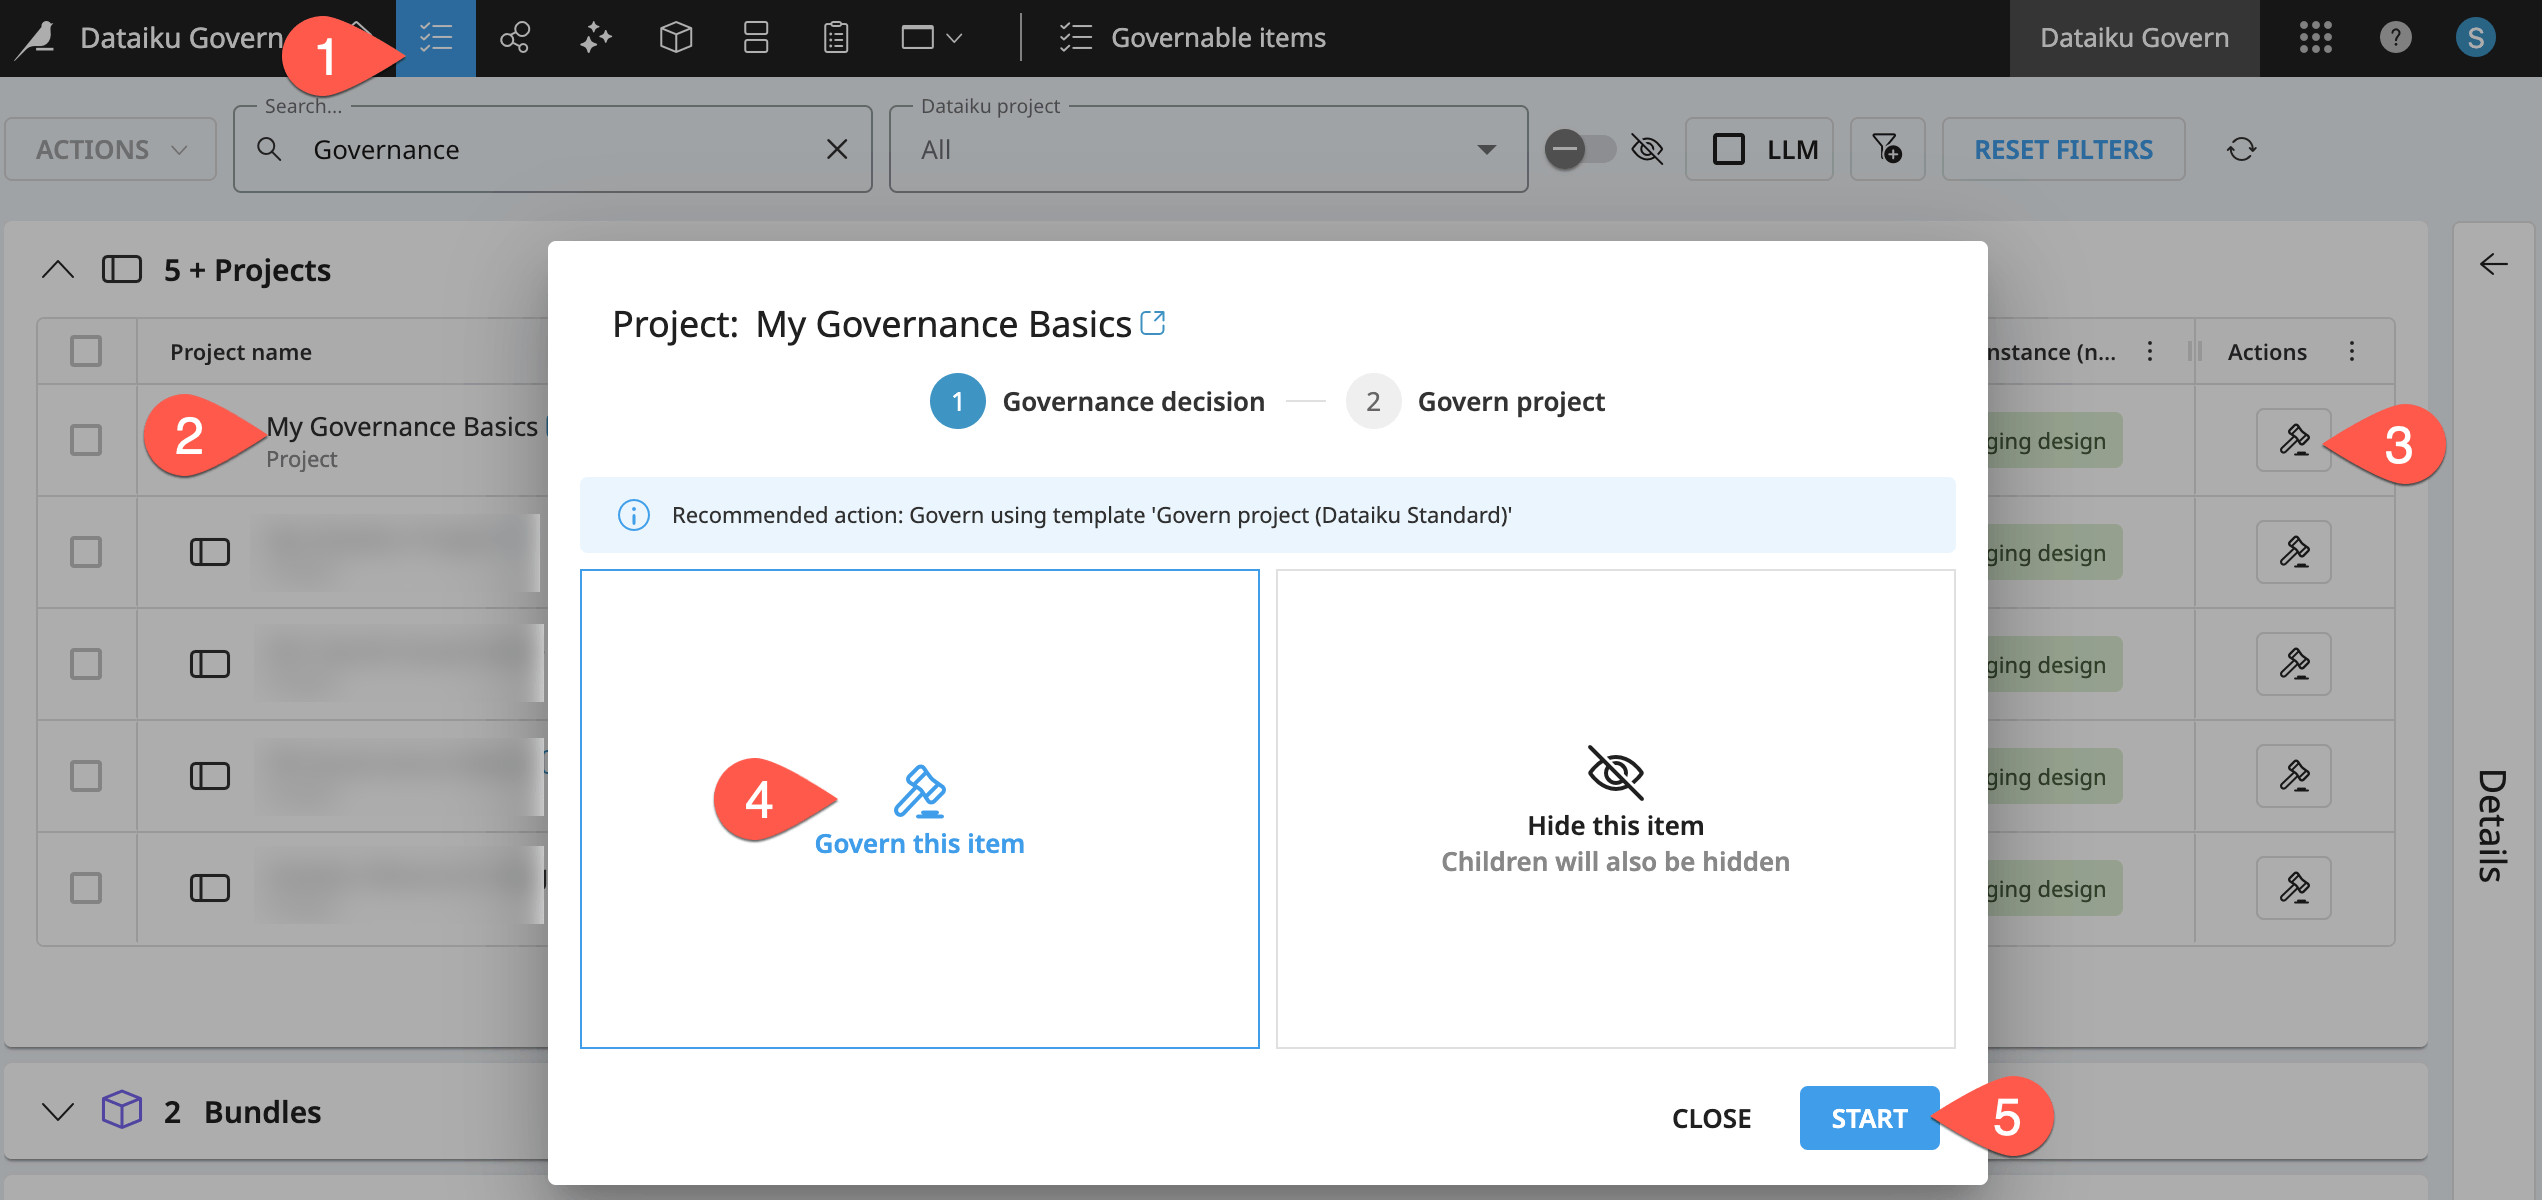
Task: Check the My Governance Basics row checkbox
Action: click(86, 440)
